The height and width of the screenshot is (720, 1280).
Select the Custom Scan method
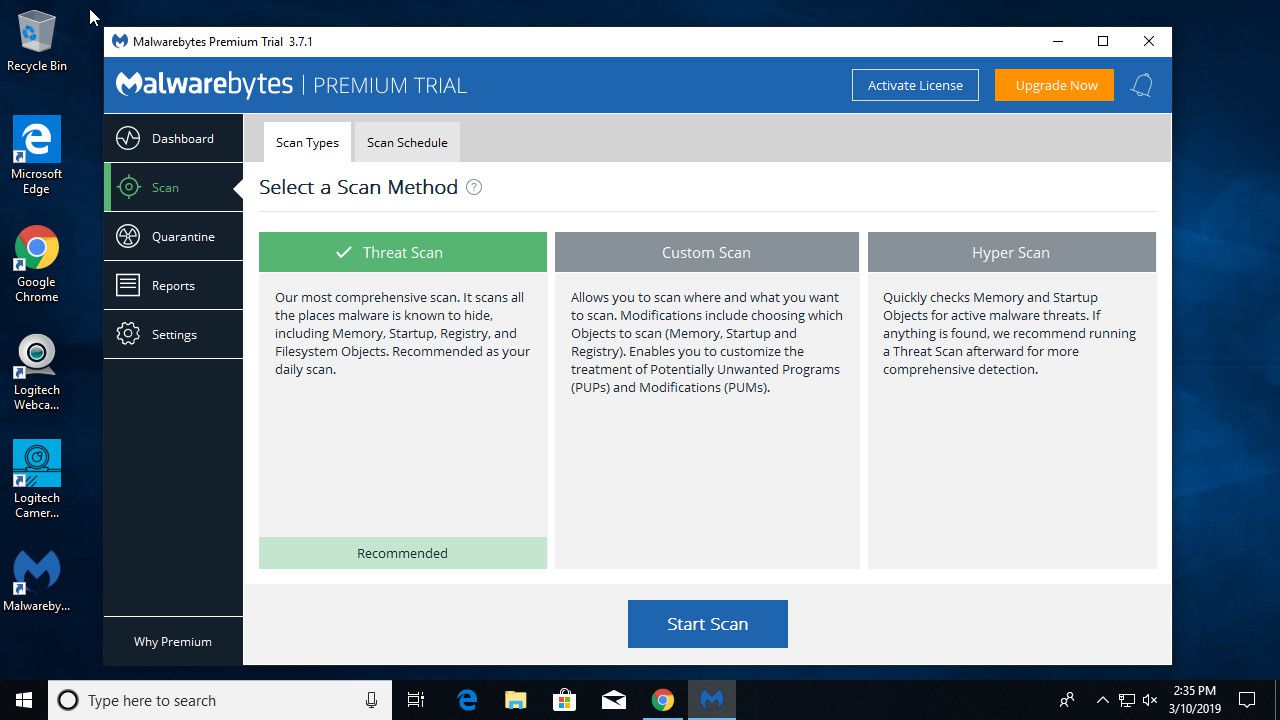pos(706,252)
